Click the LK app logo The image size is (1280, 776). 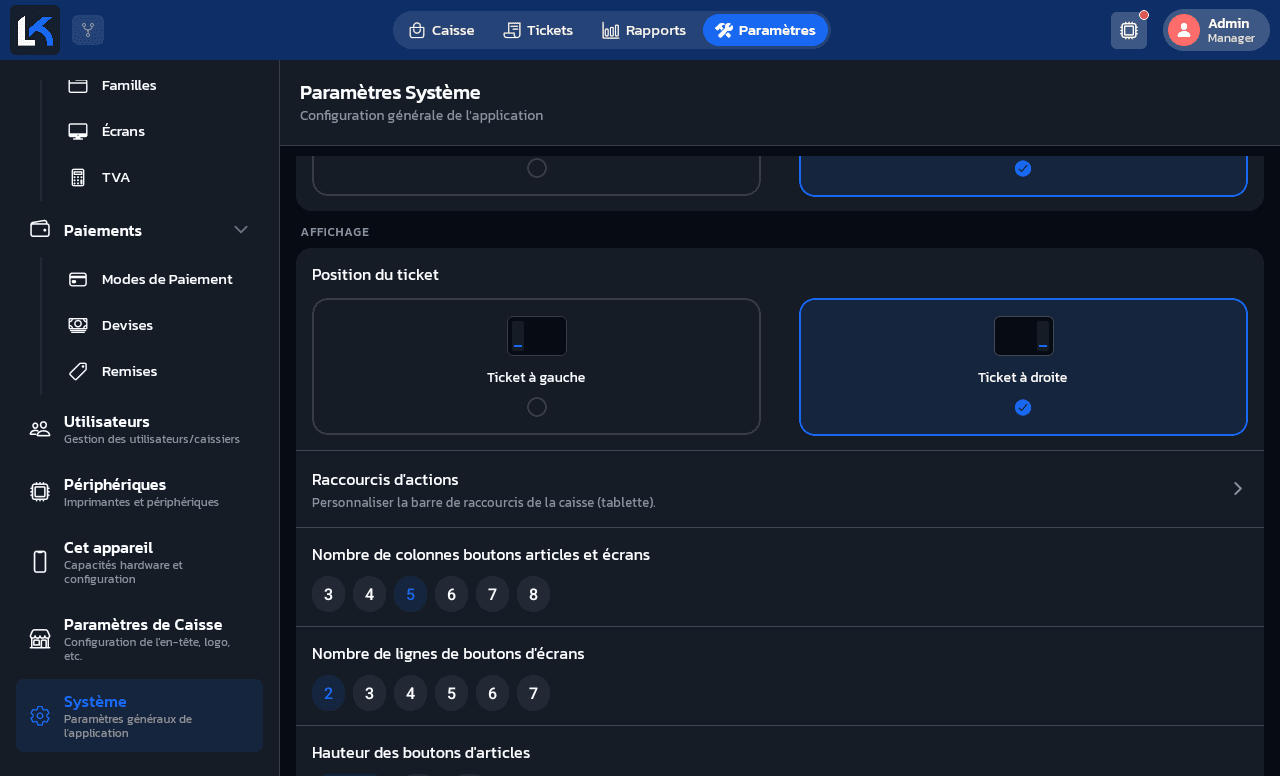tap(35, 30)
